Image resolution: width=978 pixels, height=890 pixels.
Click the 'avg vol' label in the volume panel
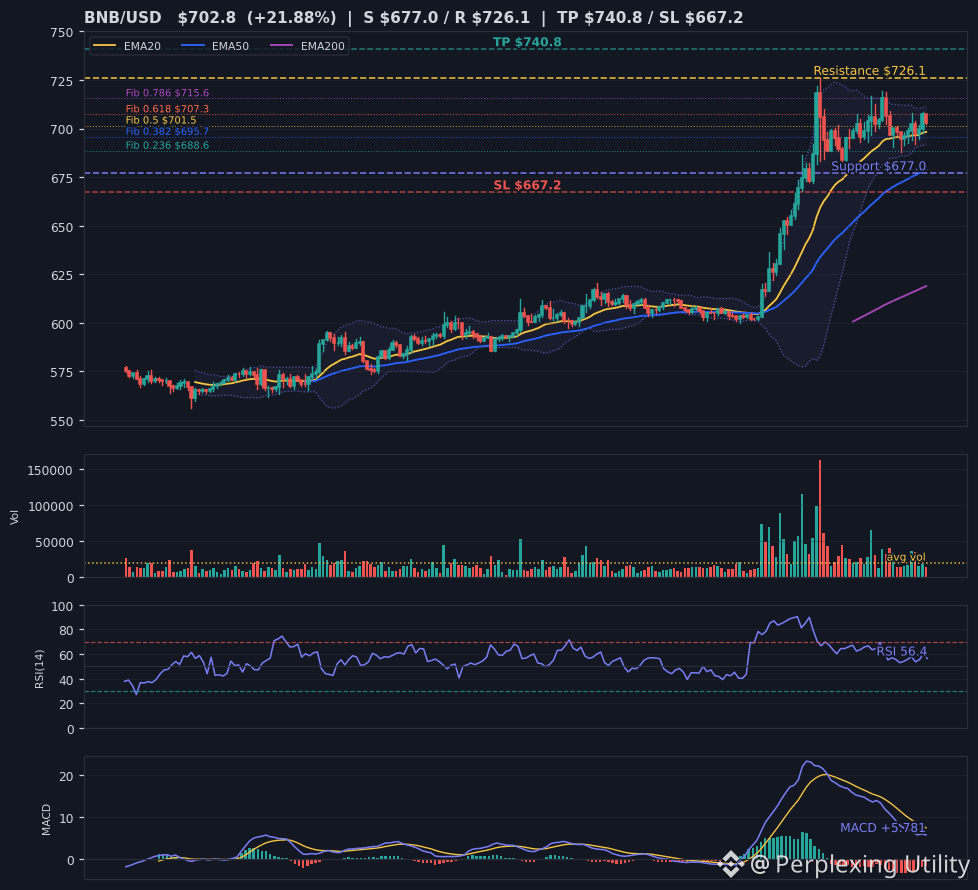coord(906,557)
